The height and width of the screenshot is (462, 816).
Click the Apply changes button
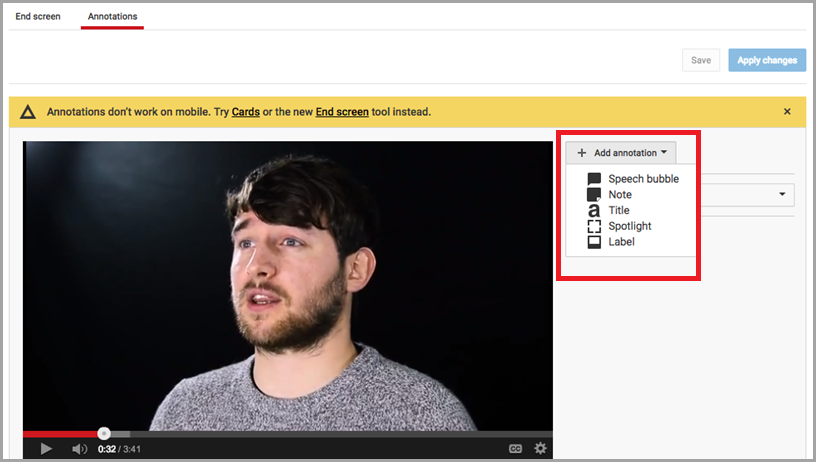tap(767, 60)
